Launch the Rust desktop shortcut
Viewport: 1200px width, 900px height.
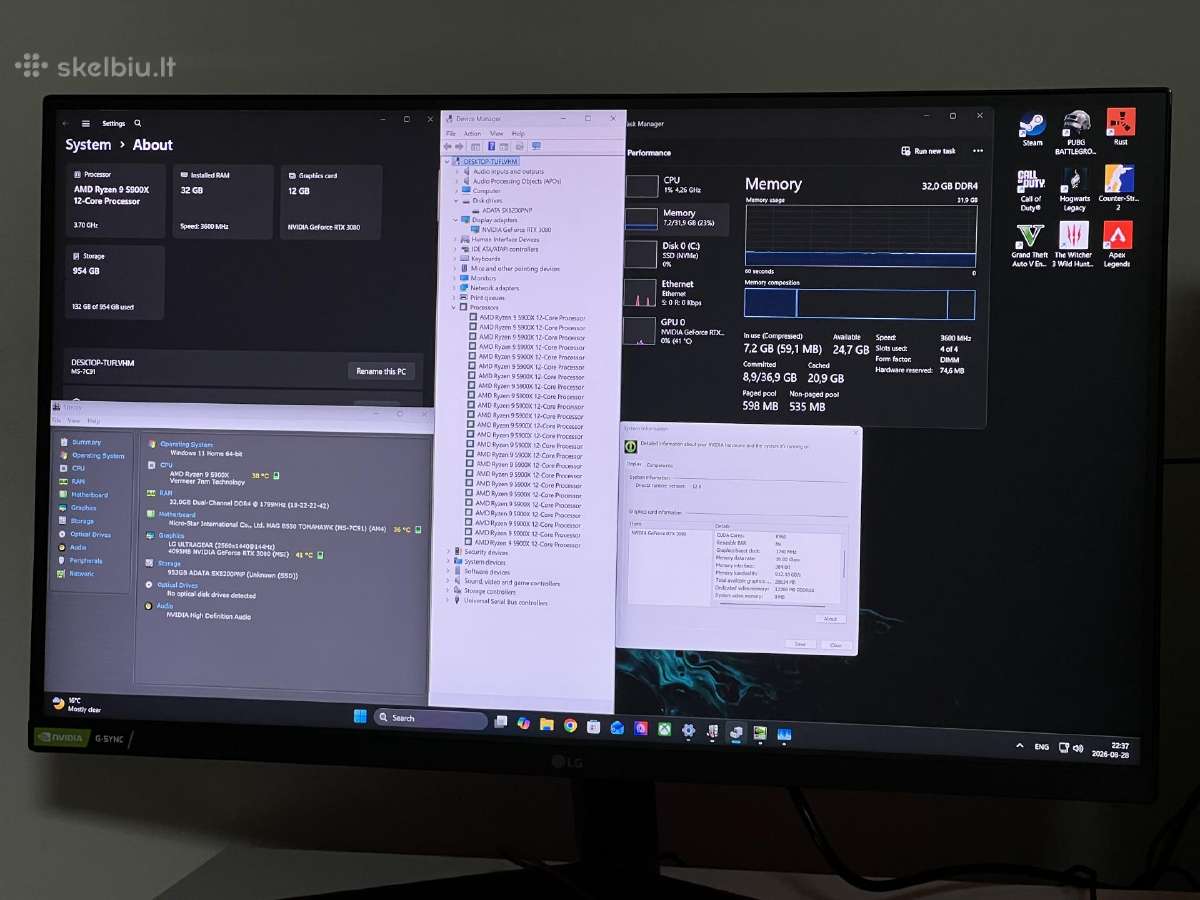pyautogui.click(x=1120, y=128)
